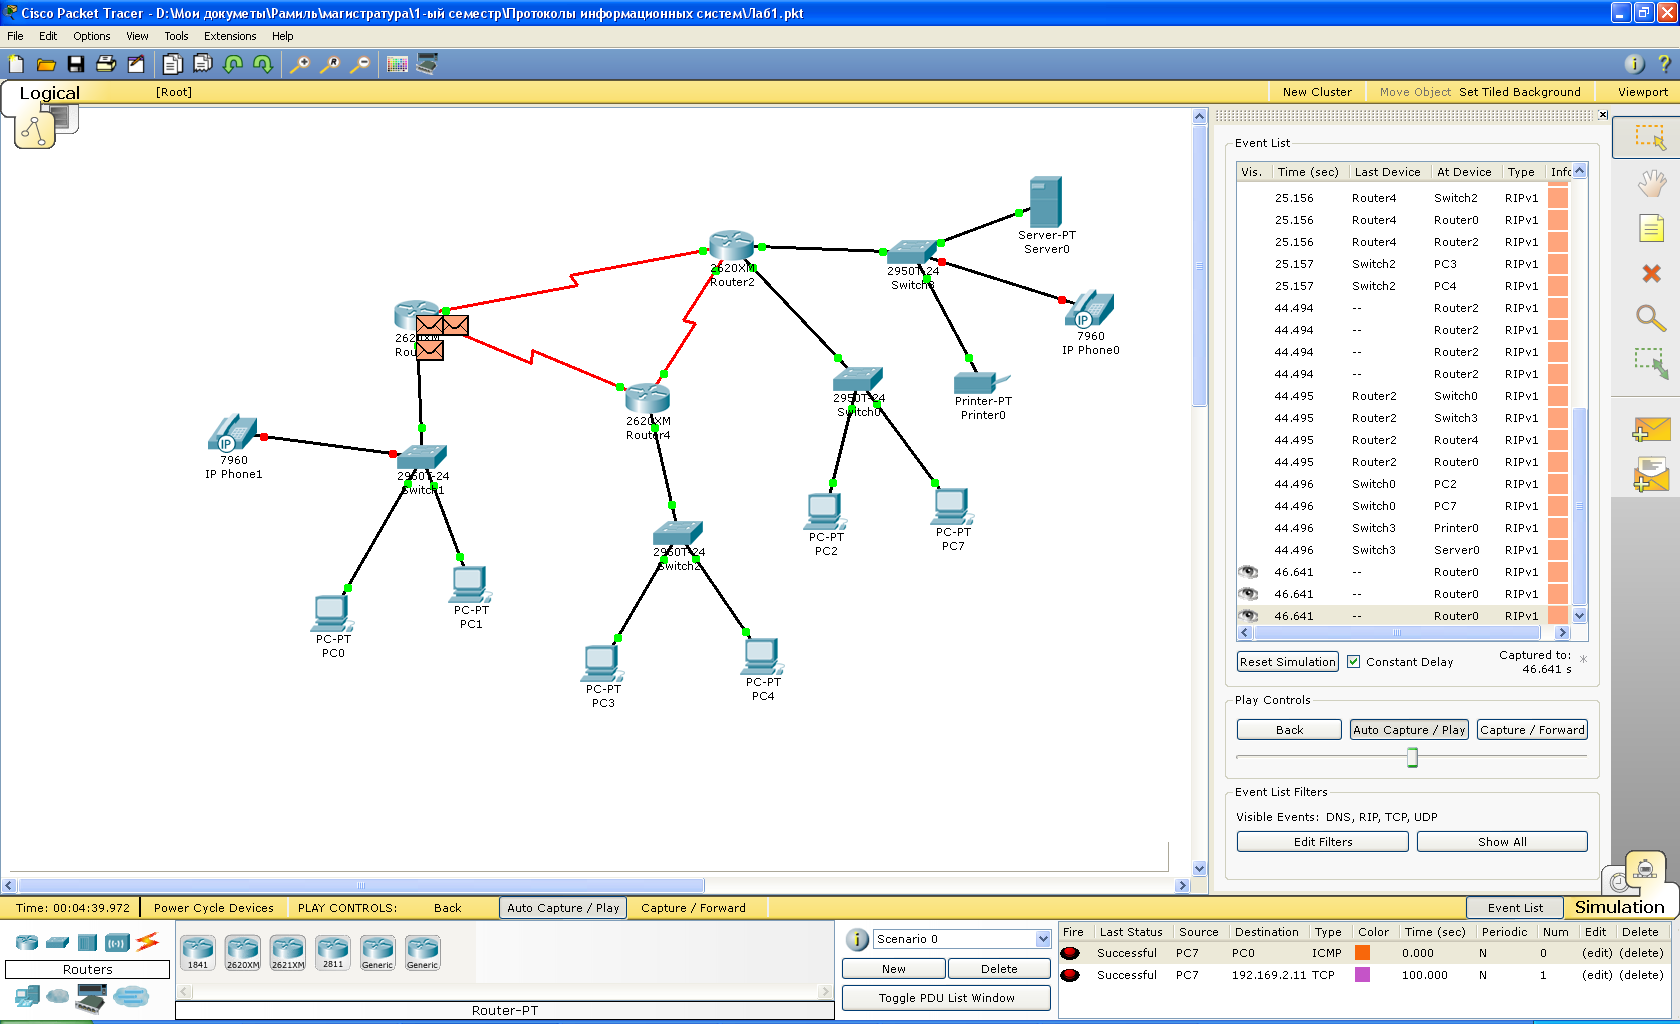Click Auto Capture / Play in Play Controls
Screen dimensions: 1680x1024
(1409, 730)
